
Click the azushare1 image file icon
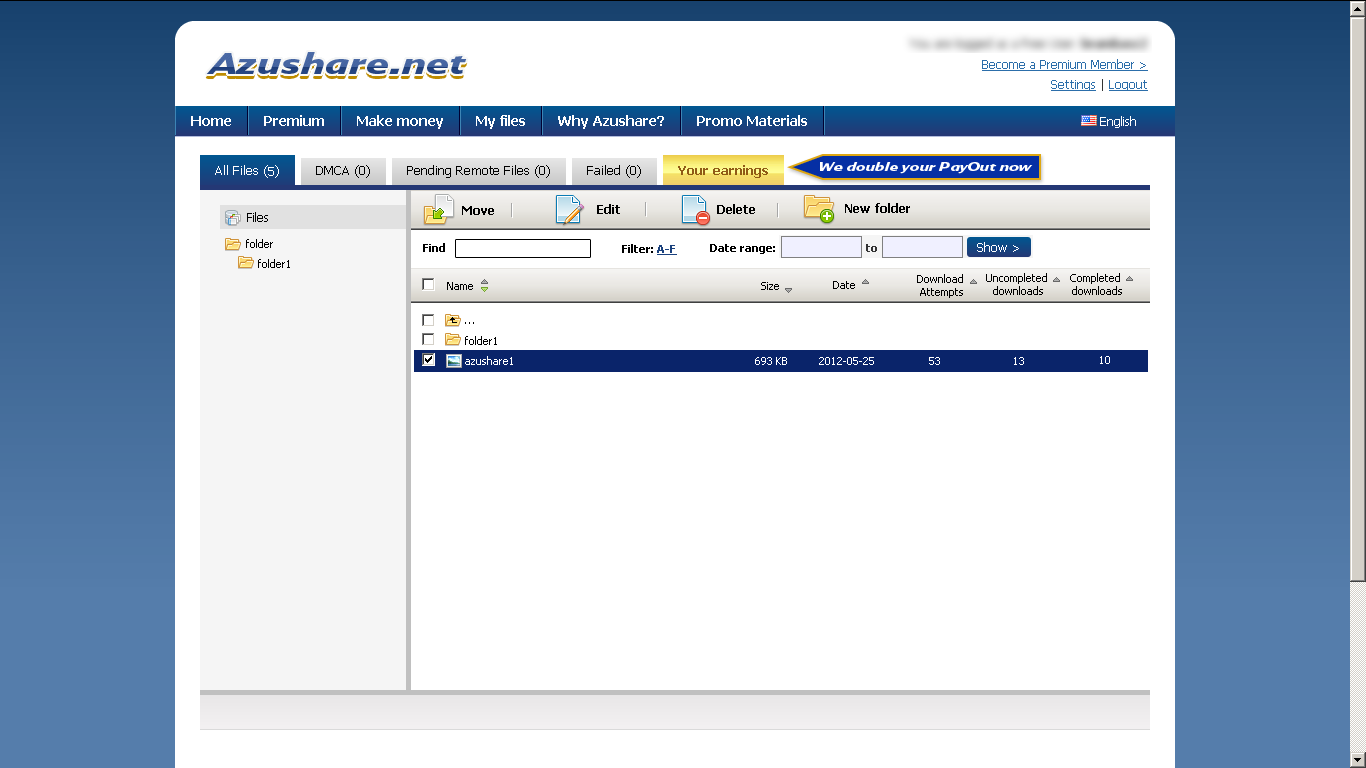point(454,361)
